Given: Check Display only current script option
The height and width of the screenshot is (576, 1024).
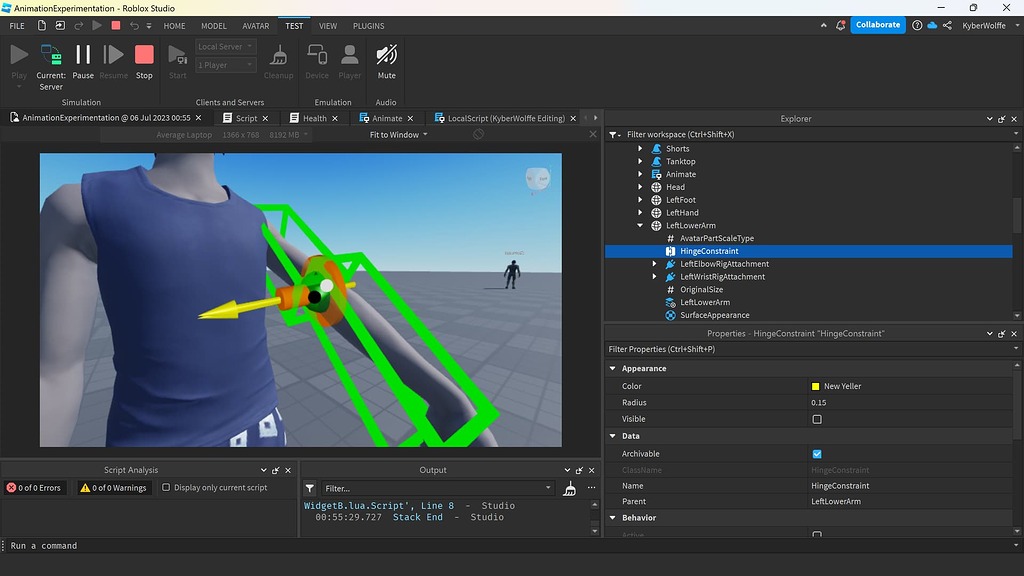Looking at the screenshot, I should tap(168, 487).
